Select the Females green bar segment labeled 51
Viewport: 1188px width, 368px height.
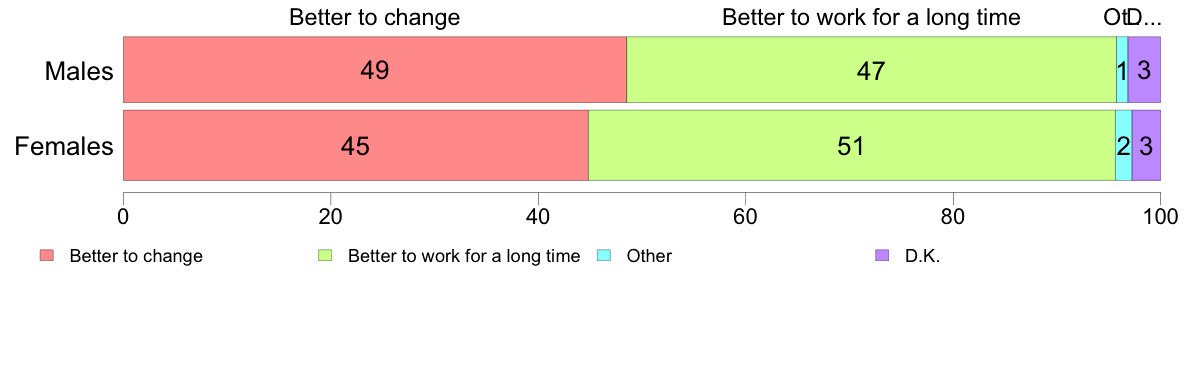click(x=852, y=145)
